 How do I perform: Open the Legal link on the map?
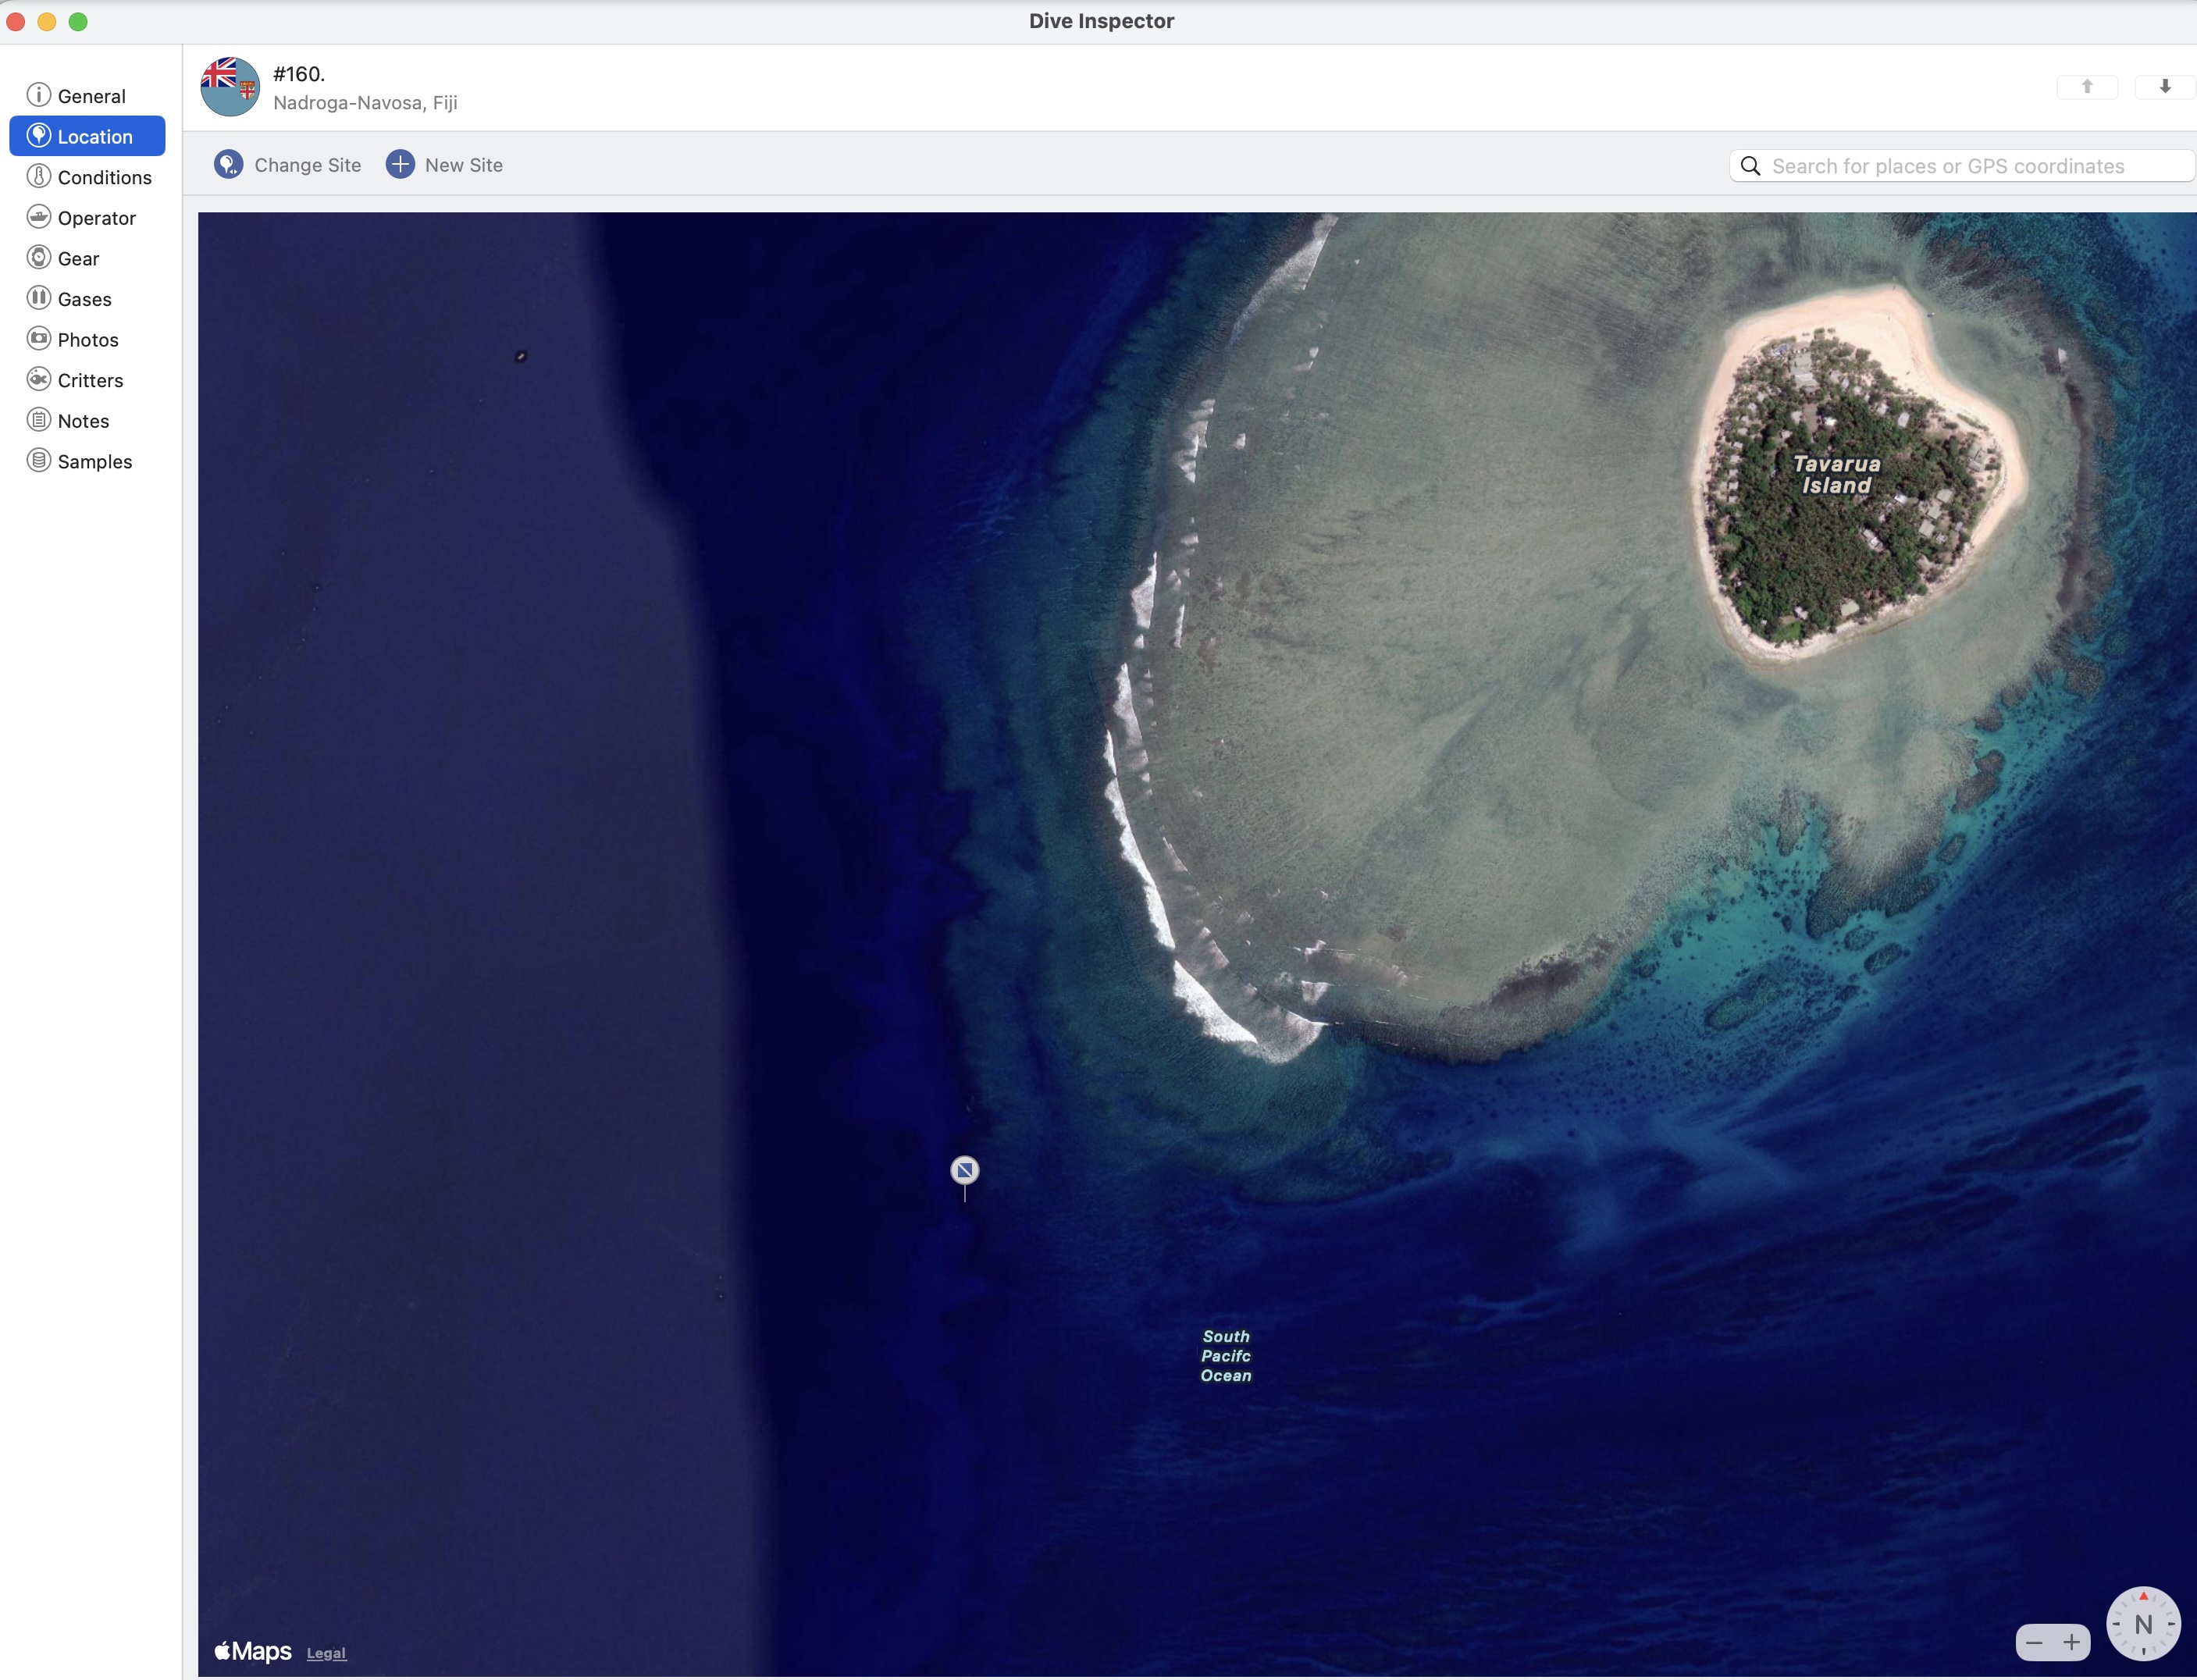(326, 1653)
